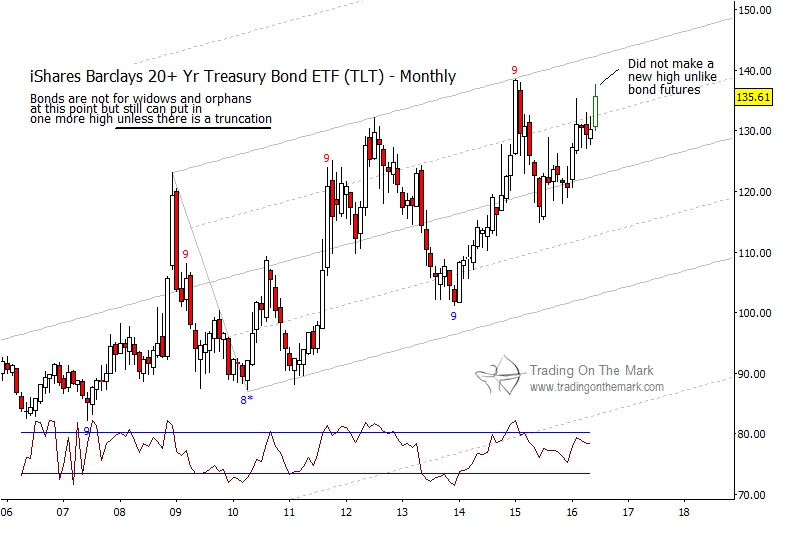791x534 pixels.
Task: Select the 13 year label on time axis
Action: point(402,512)
